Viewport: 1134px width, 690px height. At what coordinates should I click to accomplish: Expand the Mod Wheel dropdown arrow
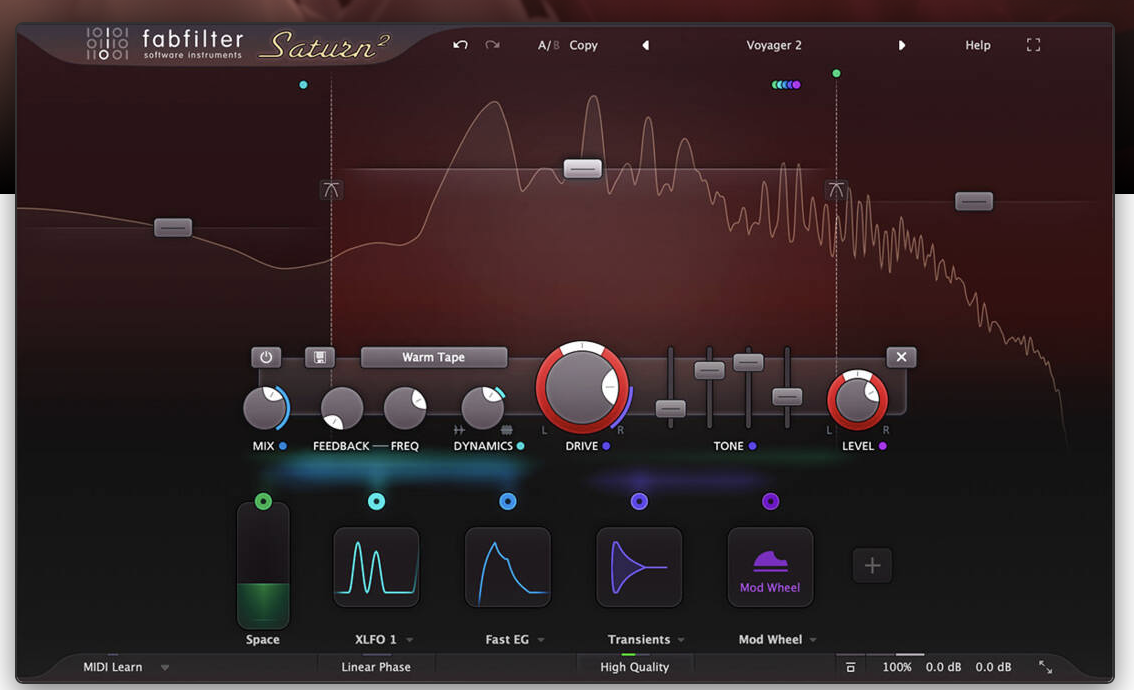813,640
